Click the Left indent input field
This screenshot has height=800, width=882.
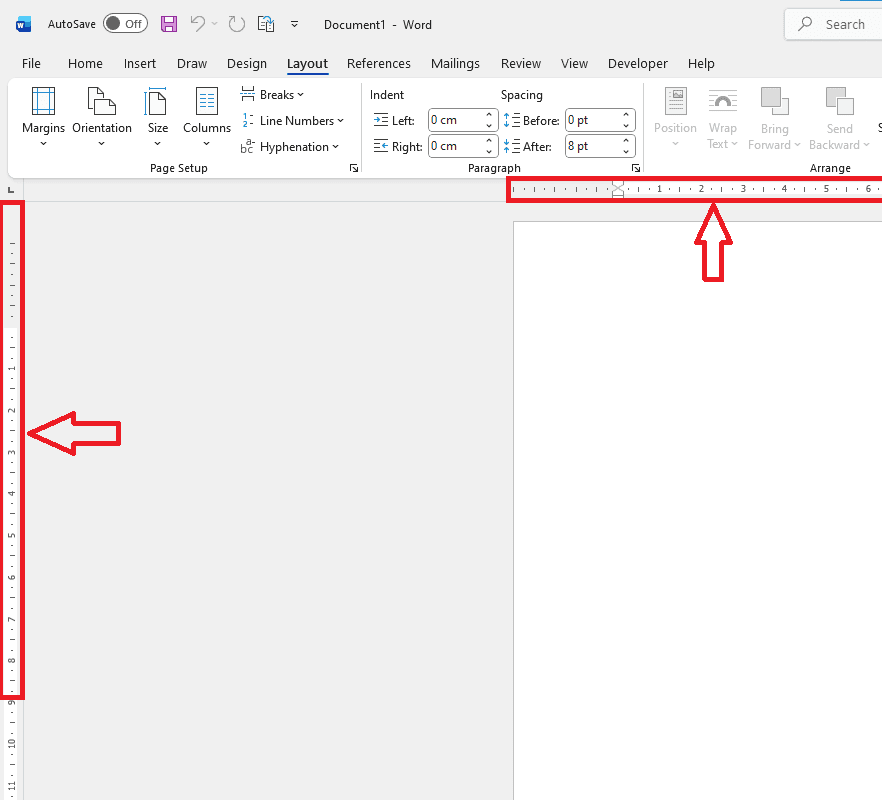[x=455, y=120]
